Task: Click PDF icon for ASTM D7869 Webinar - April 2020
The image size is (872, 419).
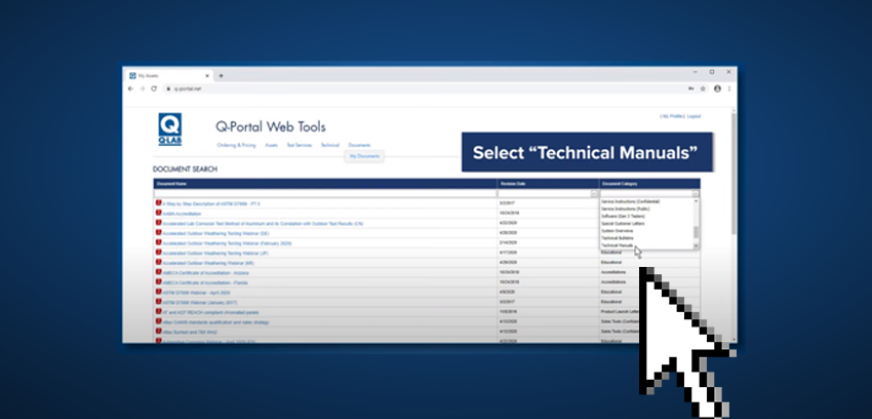Action: coord(158,292)
